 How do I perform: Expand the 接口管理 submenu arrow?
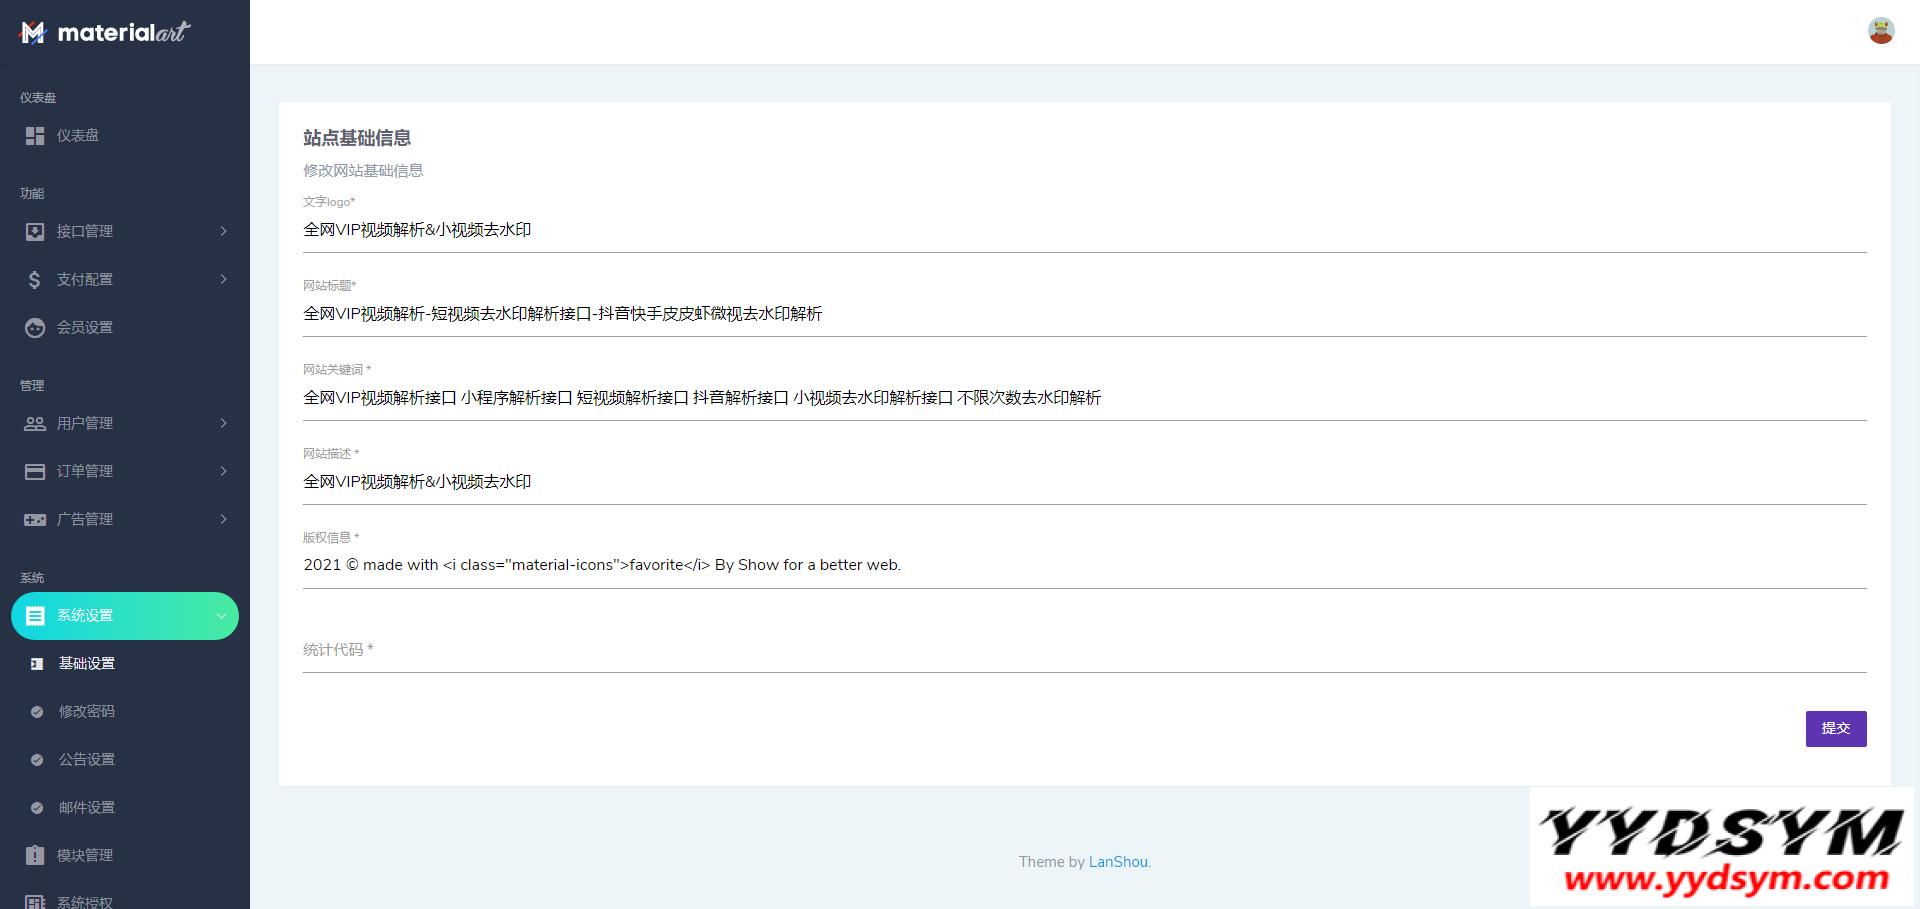[223, 232]
